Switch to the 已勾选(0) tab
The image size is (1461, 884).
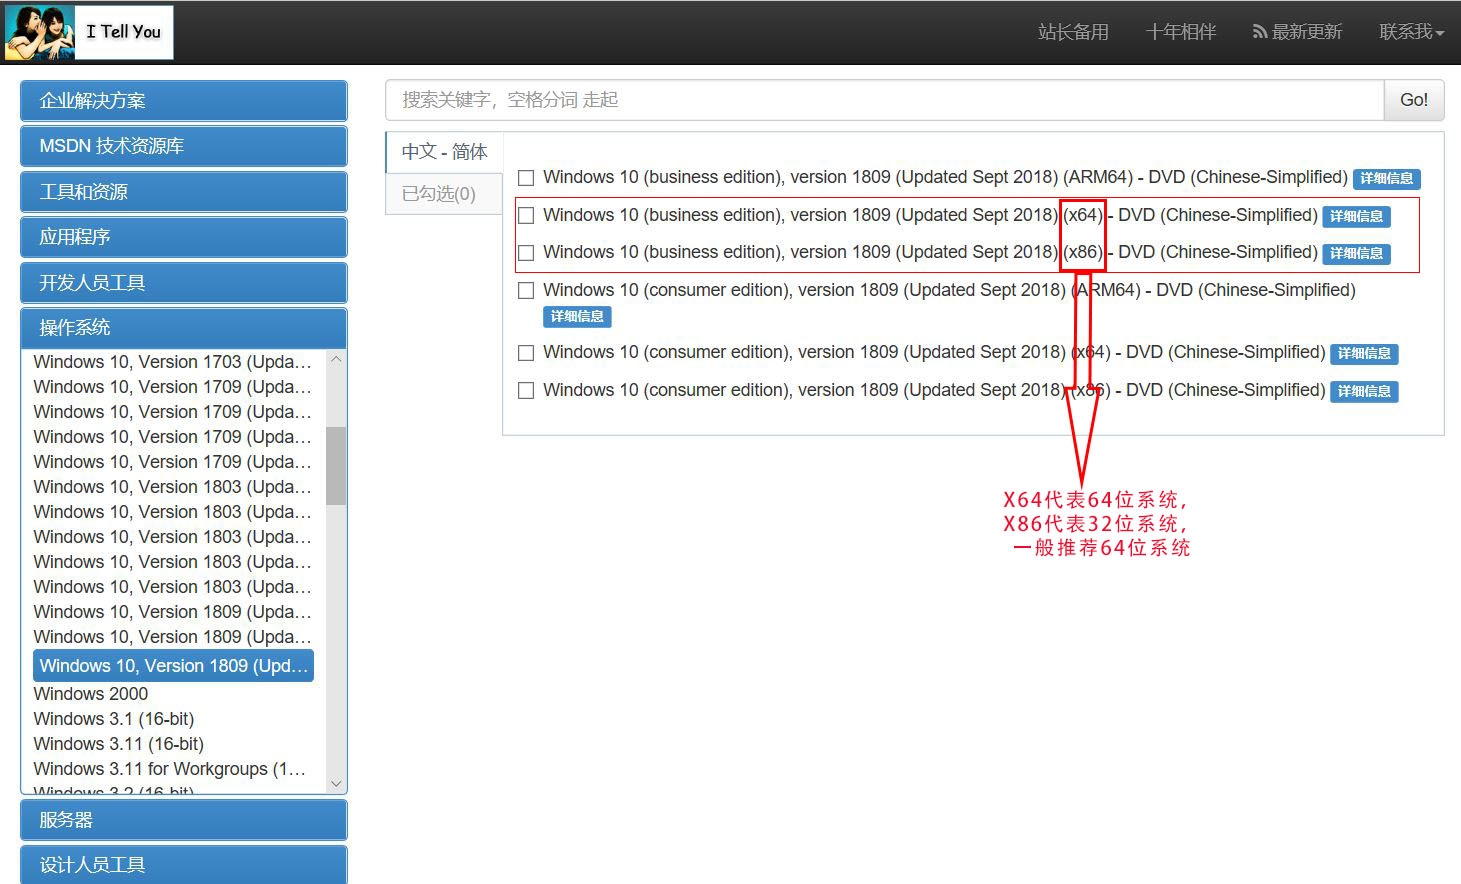coord(442,194)
